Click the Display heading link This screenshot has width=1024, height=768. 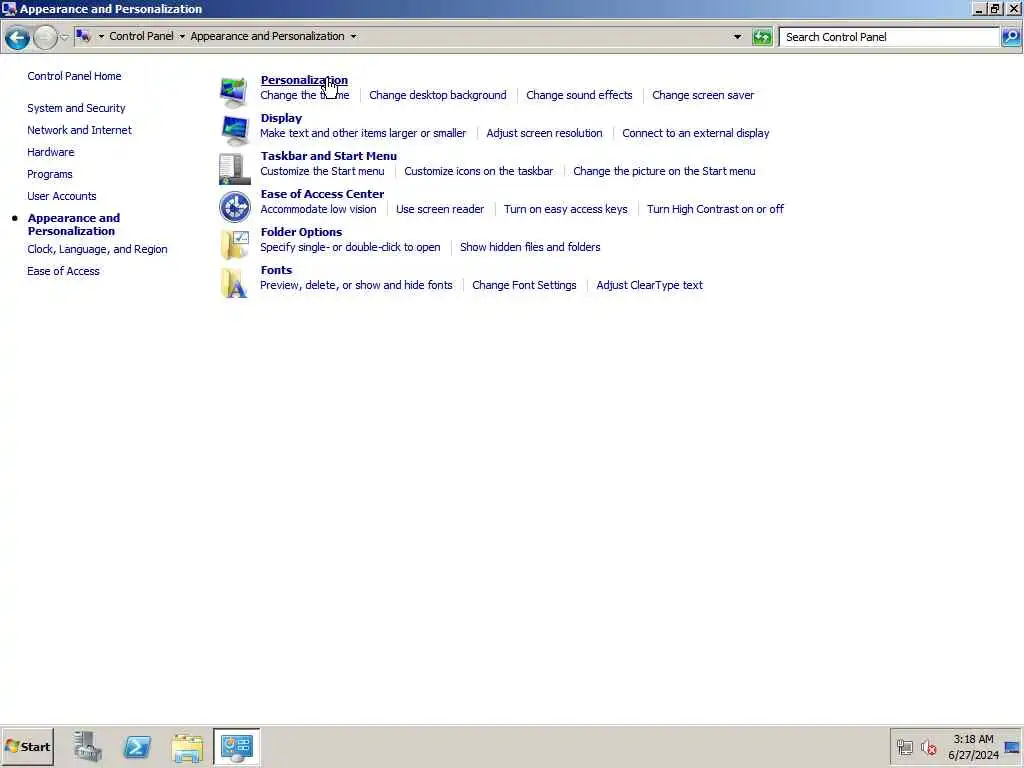coord(281,118)
